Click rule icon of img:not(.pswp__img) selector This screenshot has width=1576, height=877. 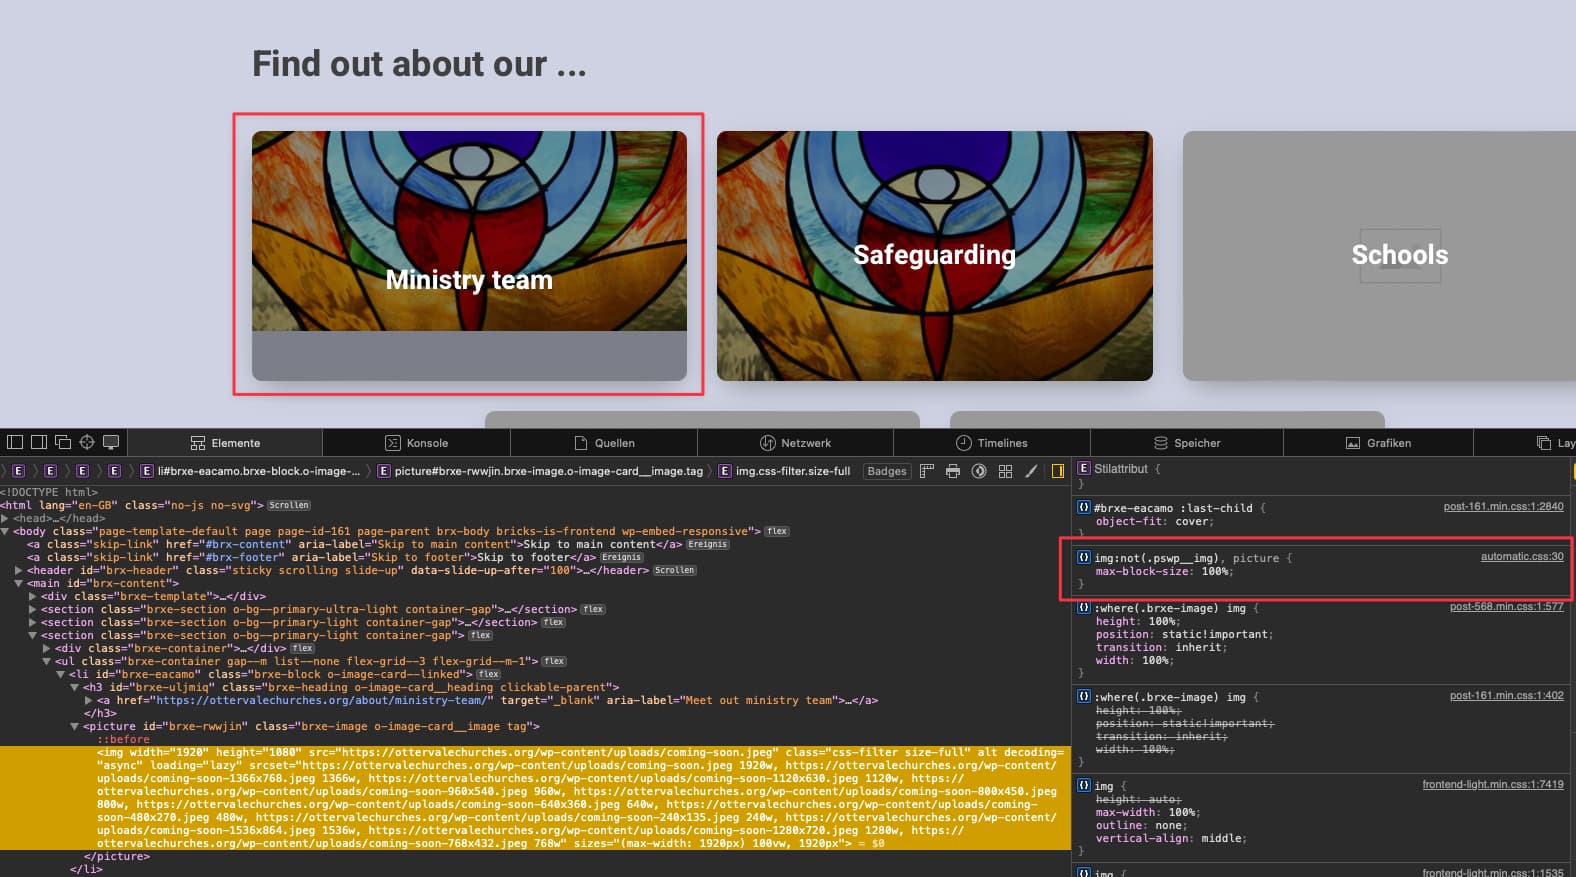[x=1083, y=557]
